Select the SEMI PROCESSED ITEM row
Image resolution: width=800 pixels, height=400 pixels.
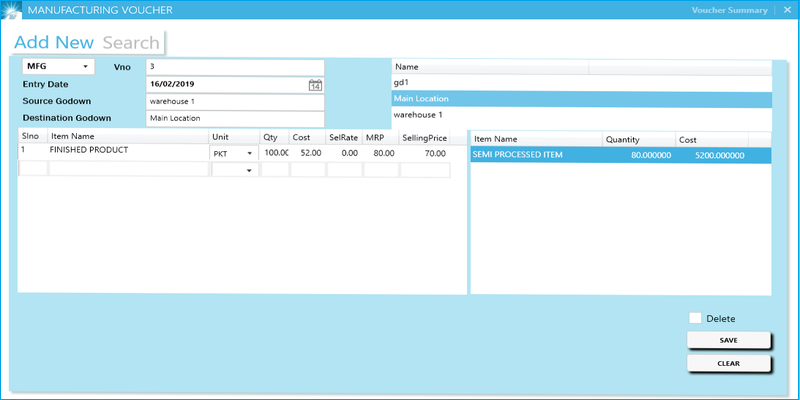coord(620,155)
